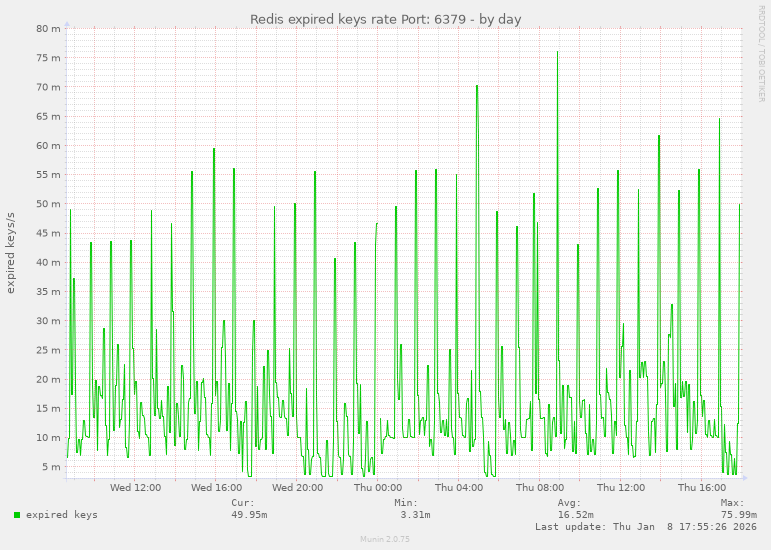This screenshot has height=550, width=771.
Task: Click the 'Last update' timestamp text
Action: (x=646, y=526)
